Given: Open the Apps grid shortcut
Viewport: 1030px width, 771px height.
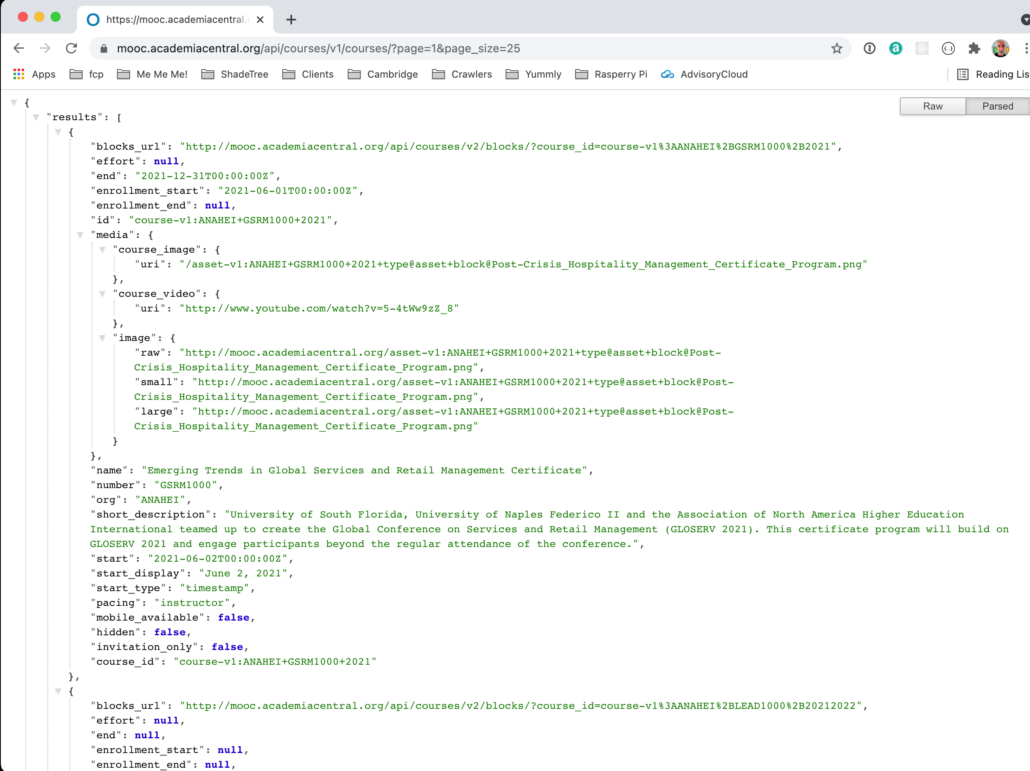Looking at the screenshot, I should (x=34, y=74).
